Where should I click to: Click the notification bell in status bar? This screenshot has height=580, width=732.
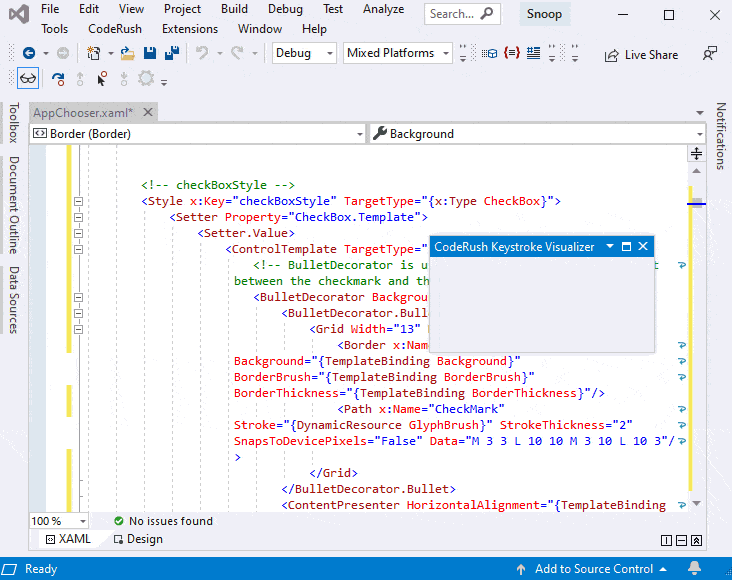coord(695,568)
